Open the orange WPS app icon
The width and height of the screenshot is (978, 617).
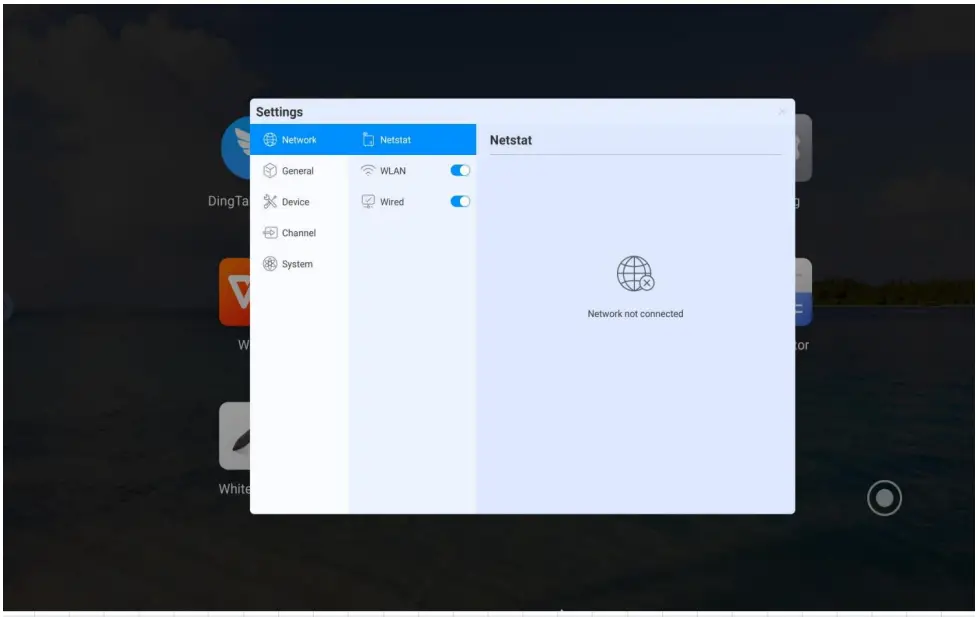[235, 292]
